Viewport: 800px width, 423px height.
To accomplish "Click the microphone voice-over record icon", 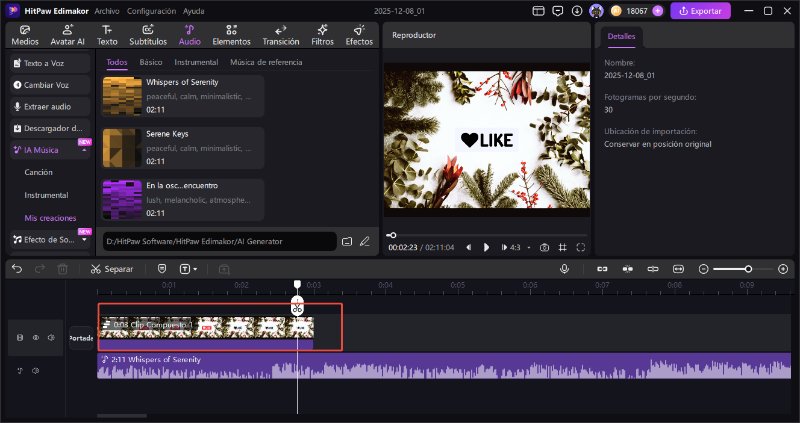I will coord(565,269).
